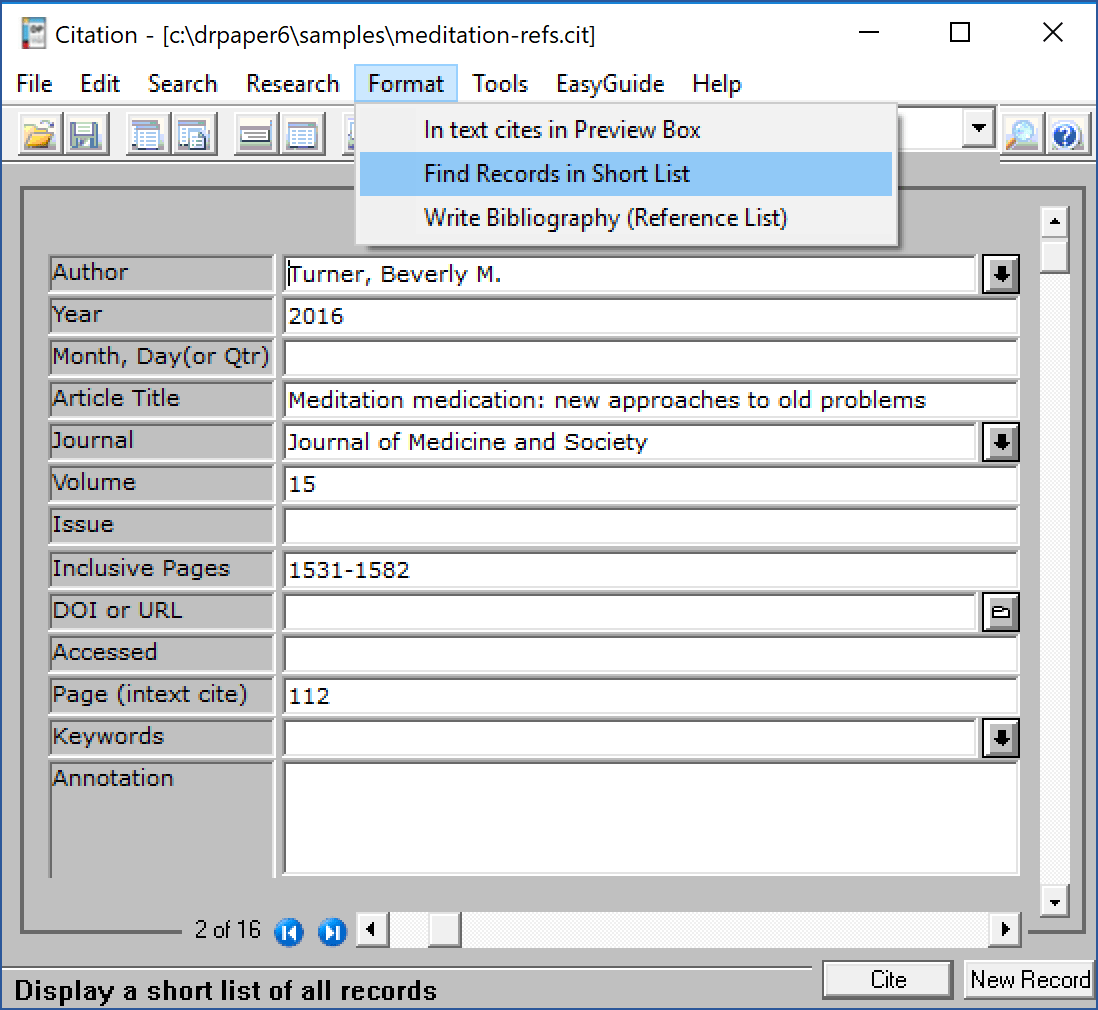The image size is (1098, 1010).
Task: Go to the next record with blue arrow
Action: 332,932
